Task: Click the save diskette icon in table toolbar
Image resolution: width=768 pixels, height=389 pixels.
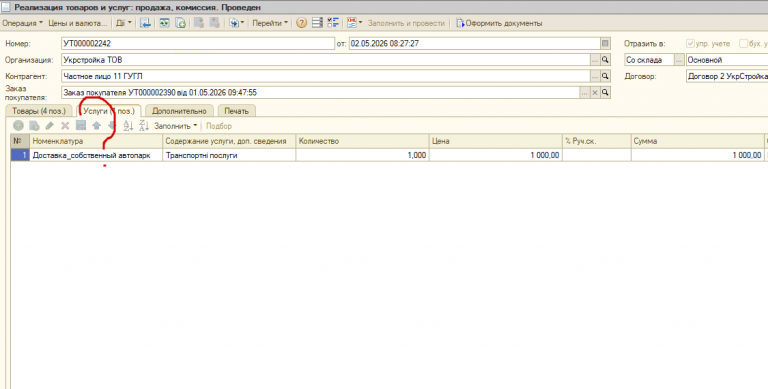Action: [x=81, y=126]
